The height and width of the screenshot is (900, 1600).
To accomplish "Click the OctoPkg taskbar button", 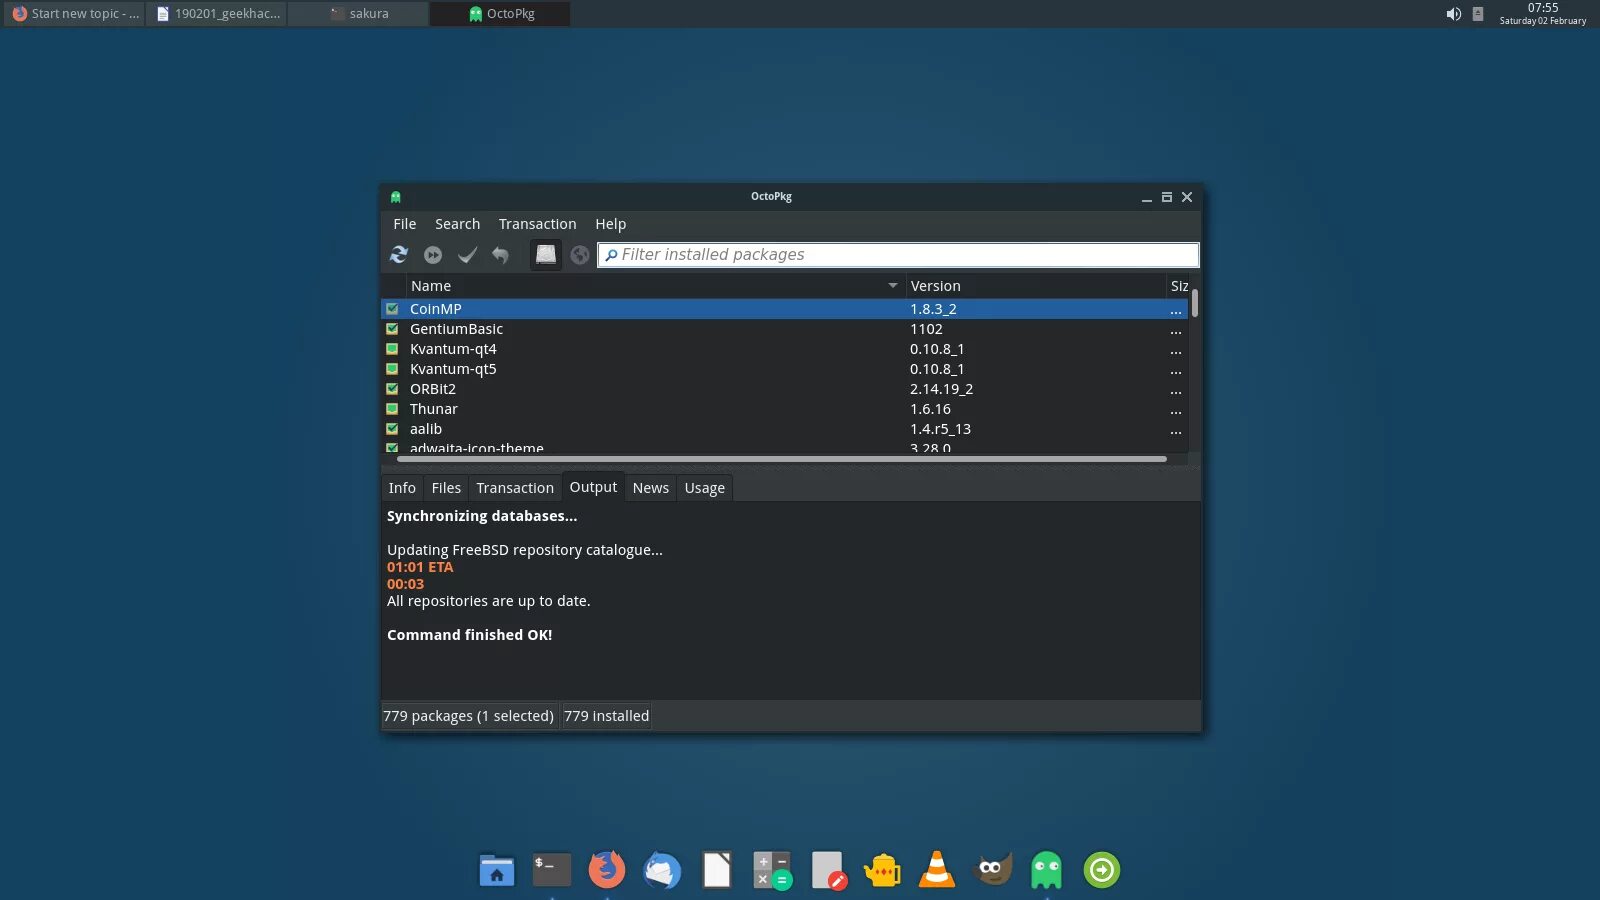I will (500, 14).
